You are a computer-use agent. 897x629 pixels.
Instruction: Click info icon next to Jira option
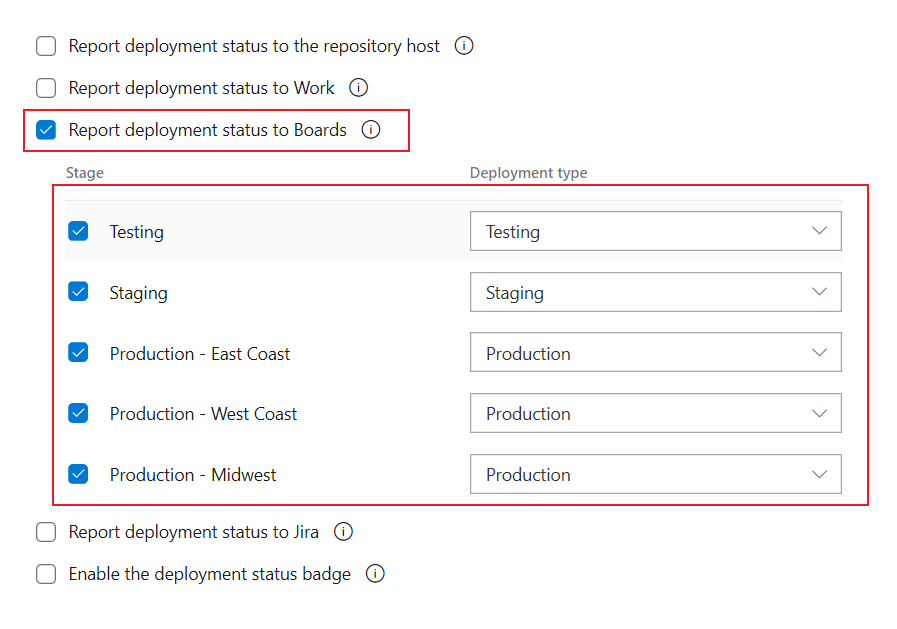tap(343, 532)
